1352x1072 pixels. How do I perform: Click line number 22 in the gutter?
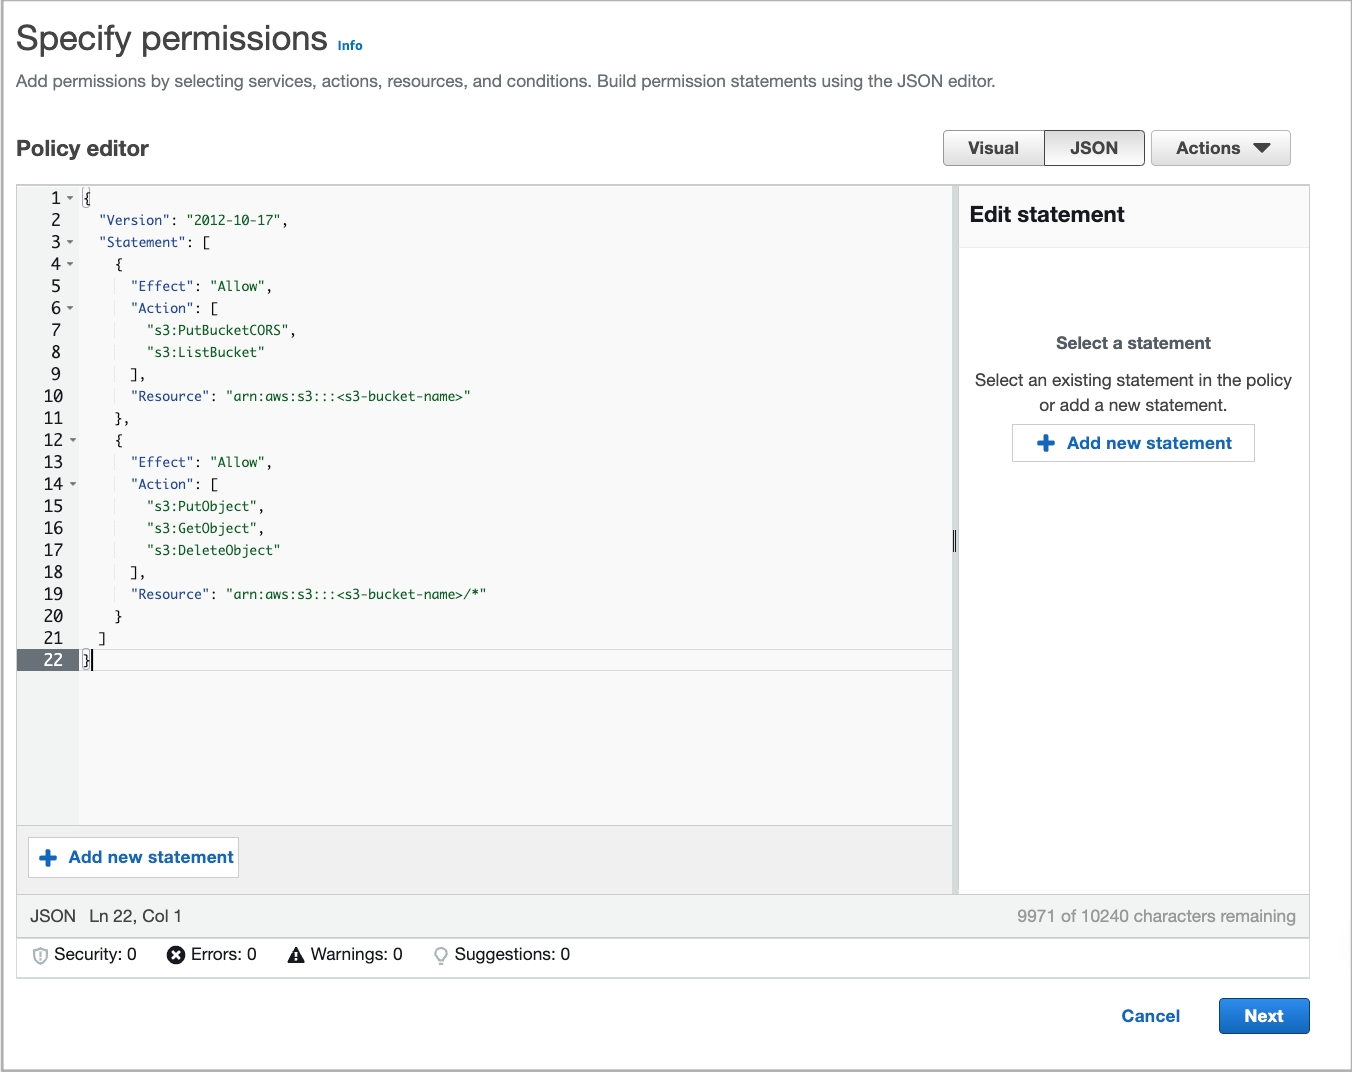click(x=53, y=659)
